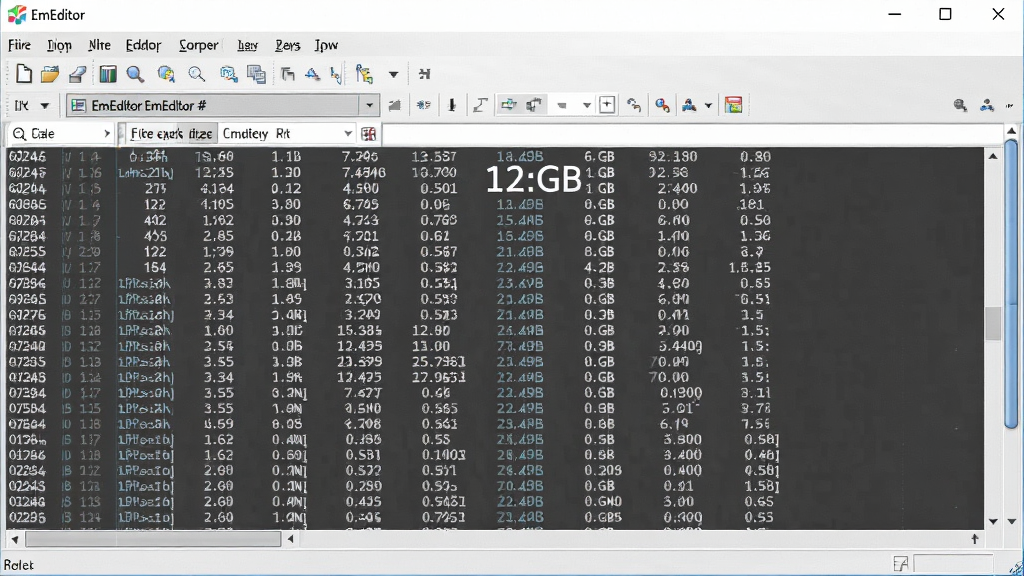Open the blue user icon's dropdown arrow
1024x576 pixels.
click(x=708, y=106)
